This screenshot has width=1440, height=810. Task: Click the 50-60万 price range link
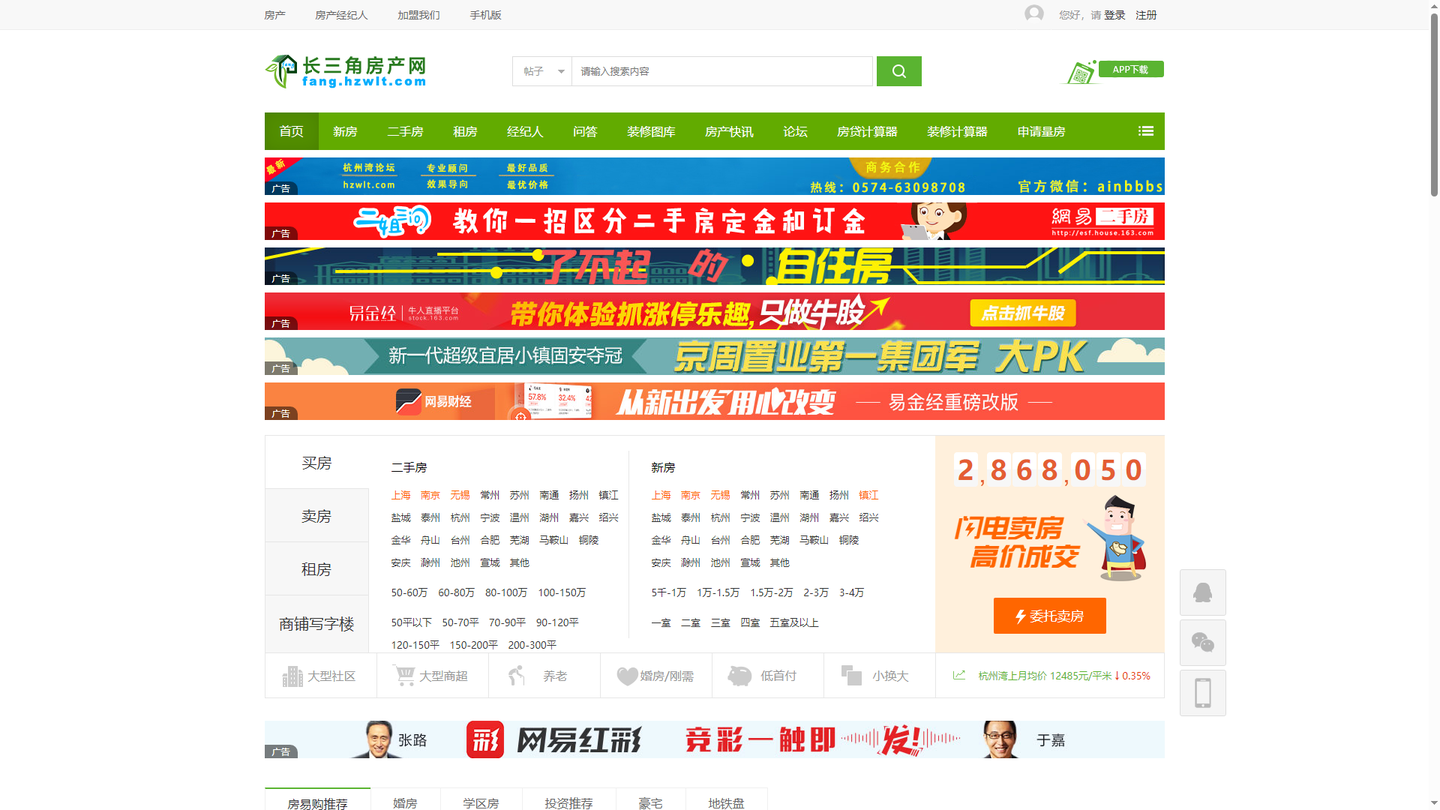pos(409,593)
